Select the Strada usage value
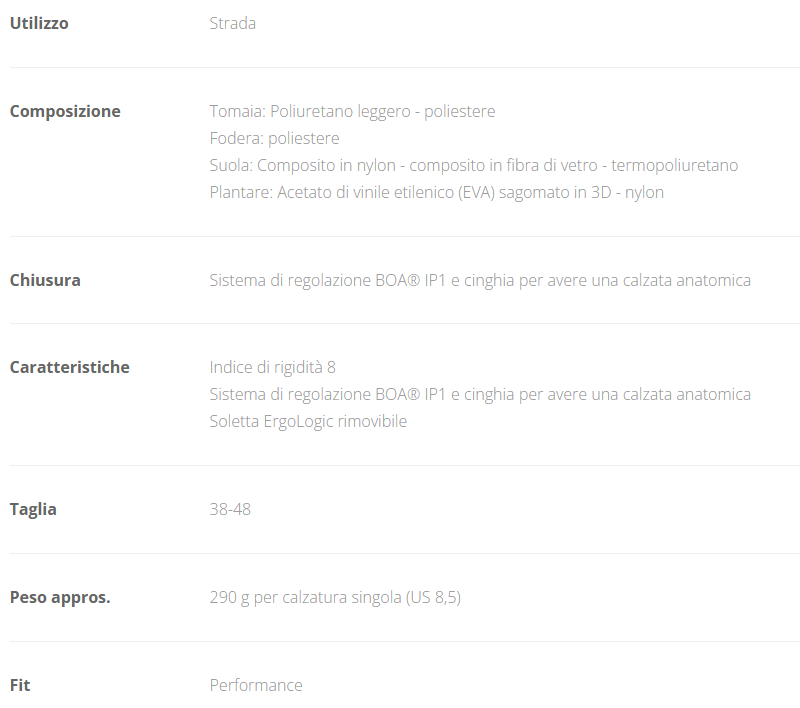This screenshot has height=708, width=800. pyautogui.click(x=232, y=23)
